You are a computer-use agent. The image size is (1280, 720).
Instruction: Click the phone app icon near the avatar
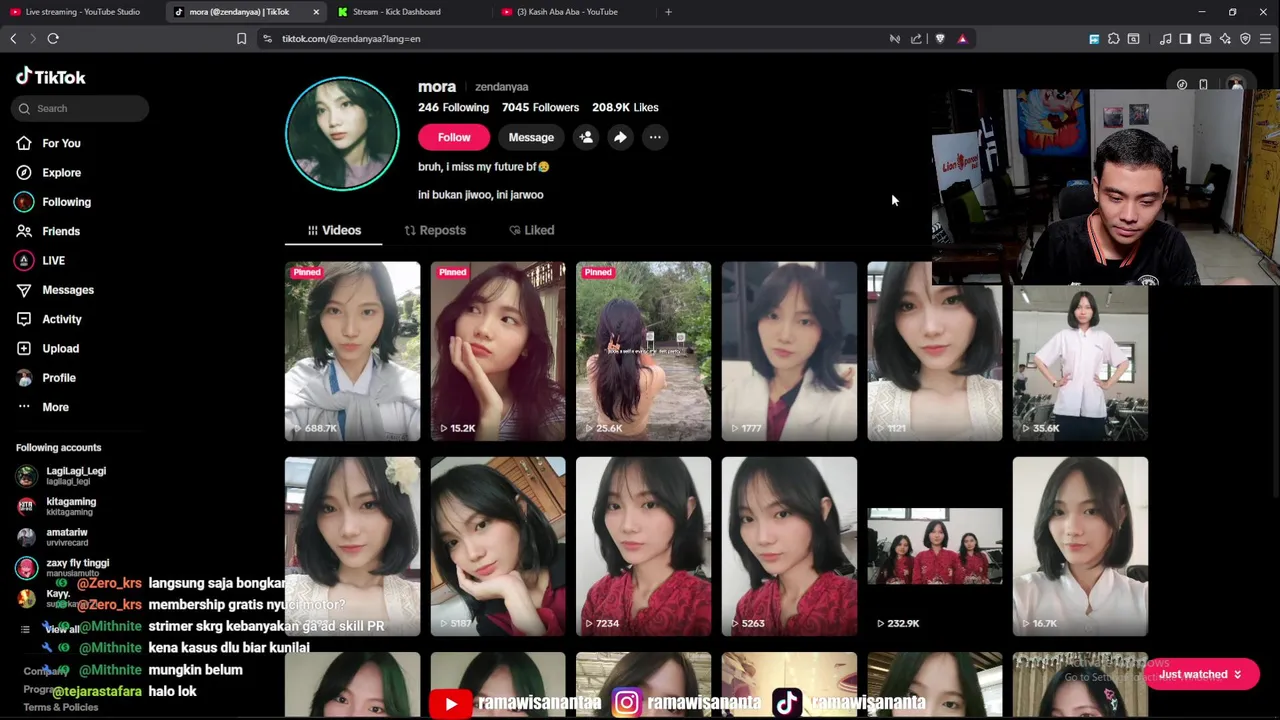tap(1203, 85)
